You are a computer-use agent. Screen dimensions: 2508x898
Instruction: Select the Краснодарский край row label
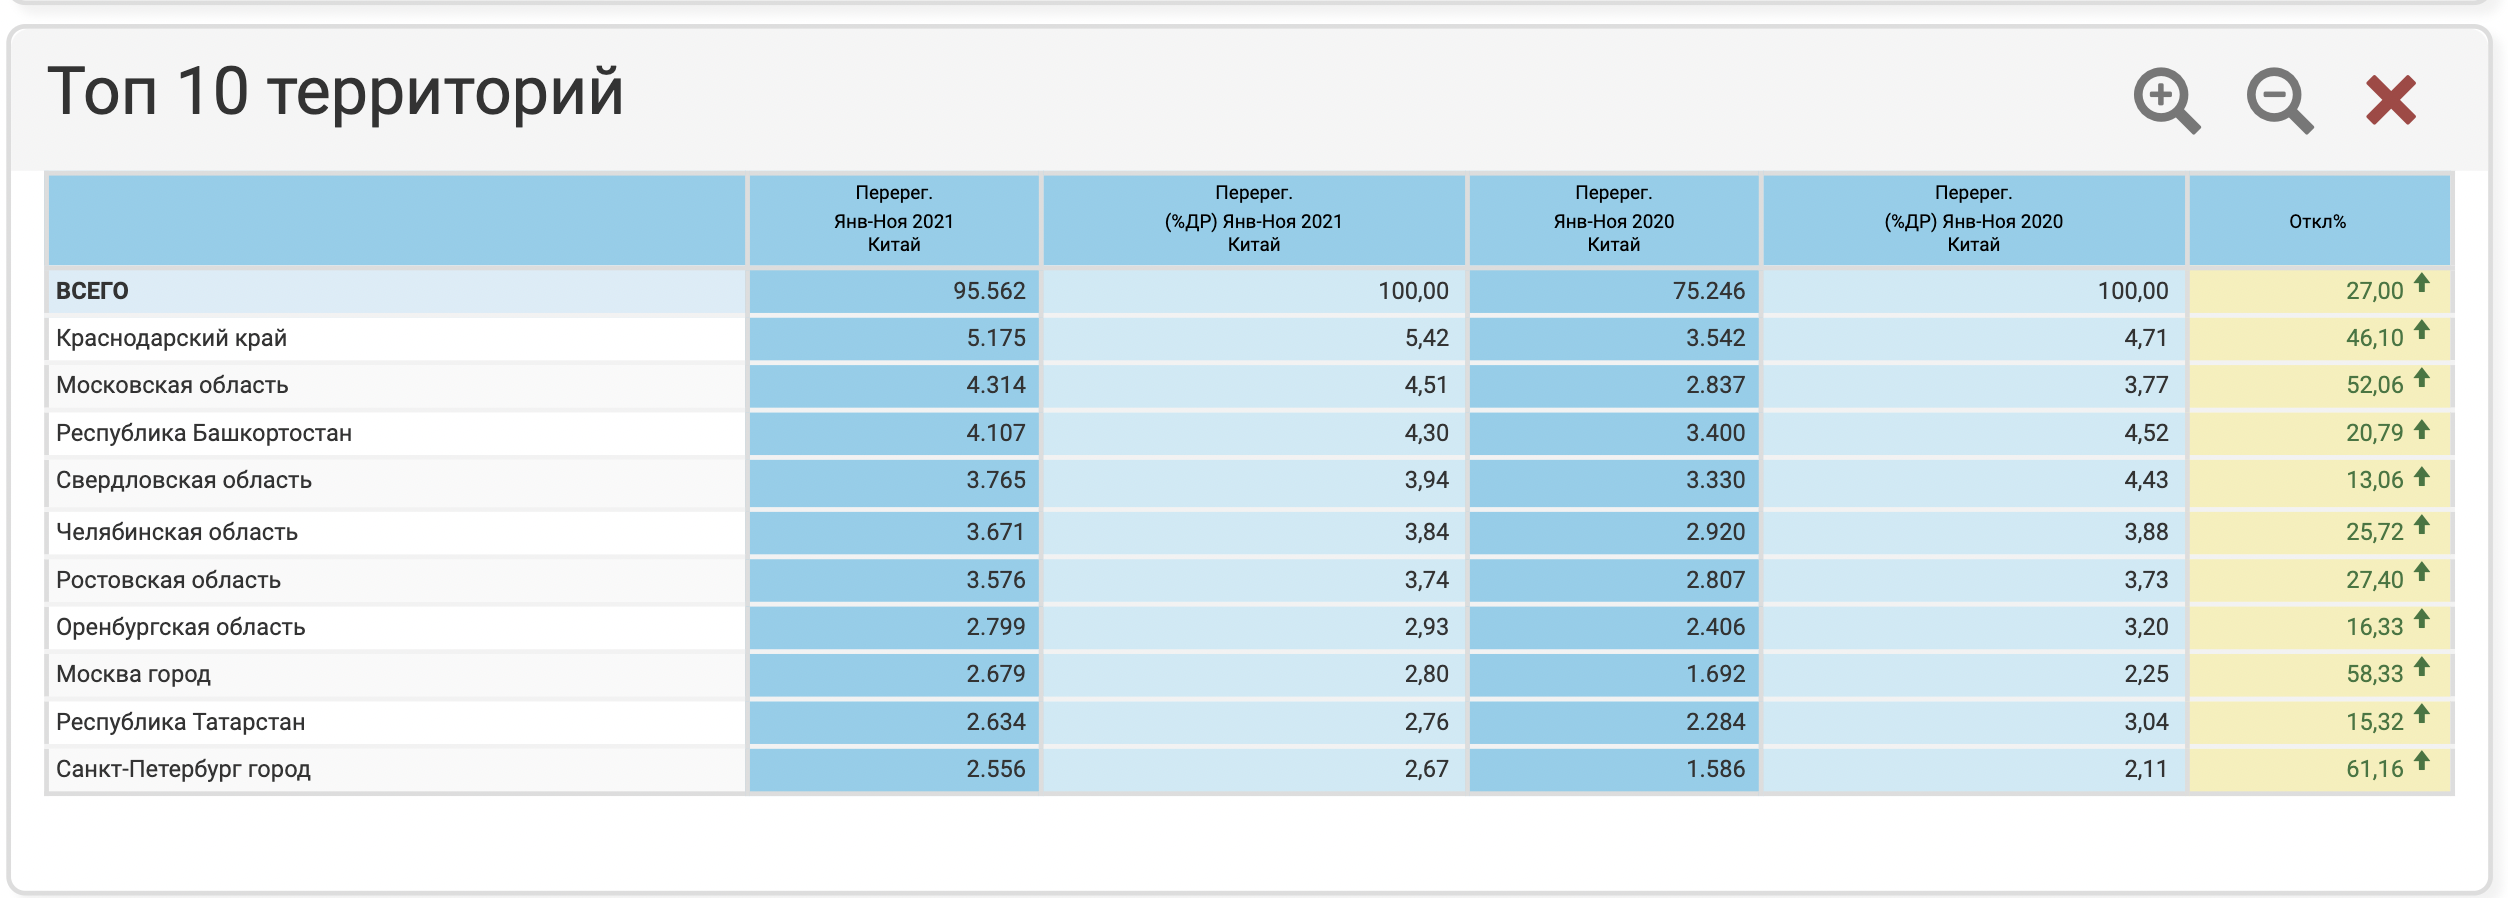(x=171, y=338)
